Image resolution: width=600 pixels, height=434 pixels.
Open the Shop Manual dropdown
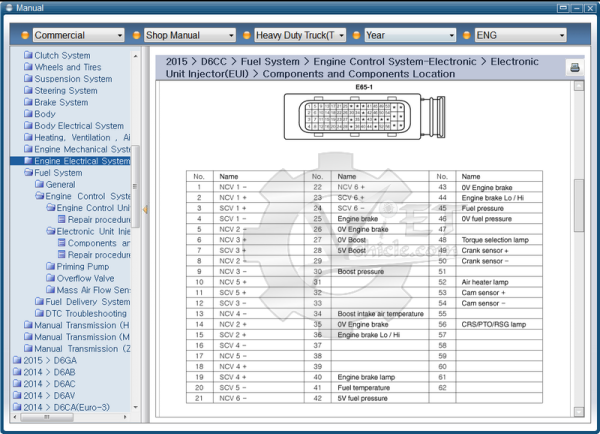pos(230,35)
